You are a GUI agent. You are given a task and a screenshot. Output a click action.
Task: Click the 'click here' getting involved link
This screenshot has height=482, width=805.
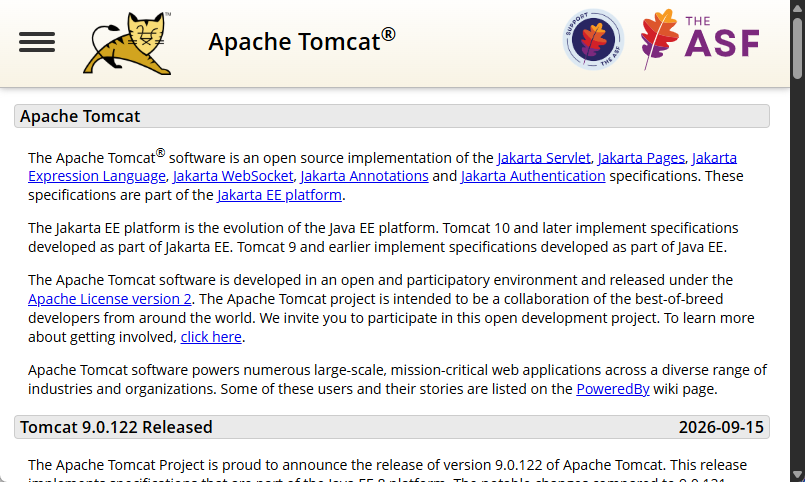(211, 337)
